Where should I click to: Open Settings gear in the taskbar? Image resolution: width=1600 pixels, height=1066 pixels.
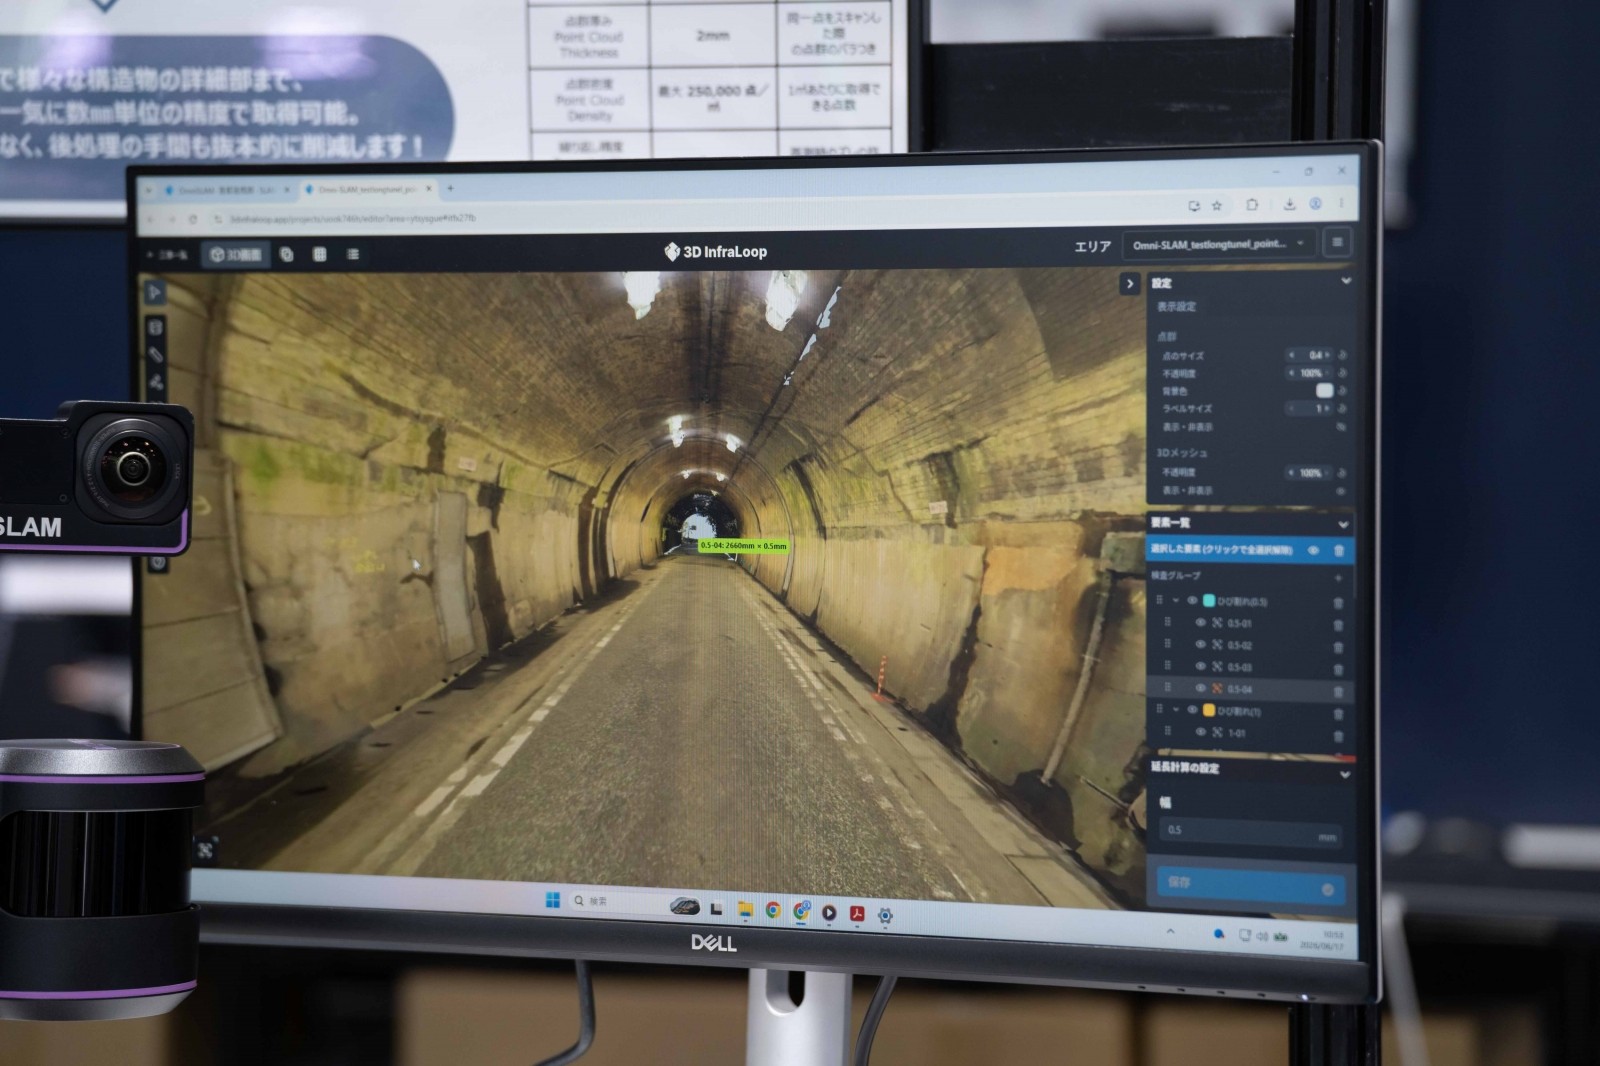pos(885,915)
